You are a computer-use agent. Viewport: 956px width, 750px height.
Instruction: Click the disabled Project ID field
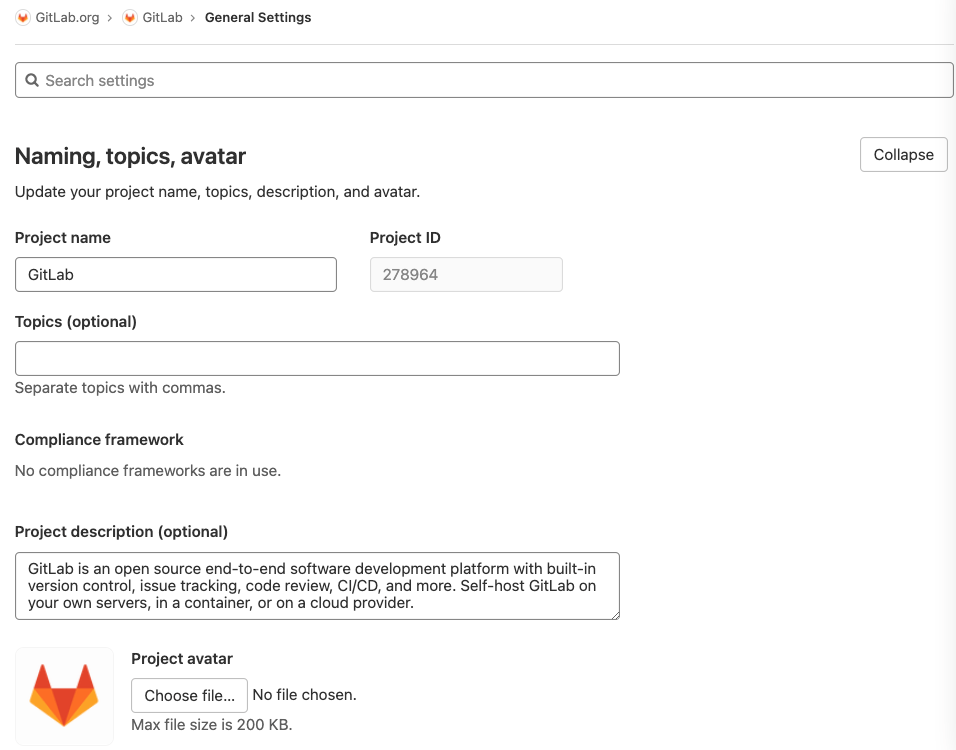pos(466,274)
